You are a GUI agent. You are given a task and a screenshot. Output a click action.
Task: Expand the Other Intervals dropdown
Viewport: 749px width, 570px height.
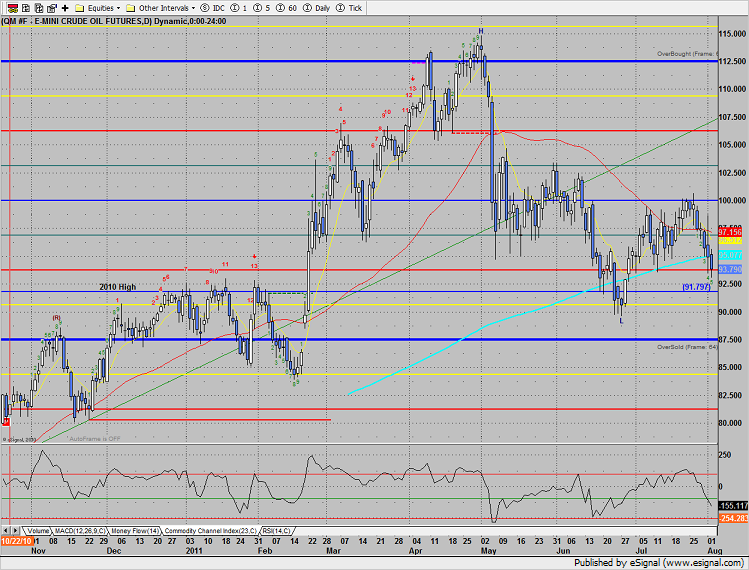click(x=193, y=8)
